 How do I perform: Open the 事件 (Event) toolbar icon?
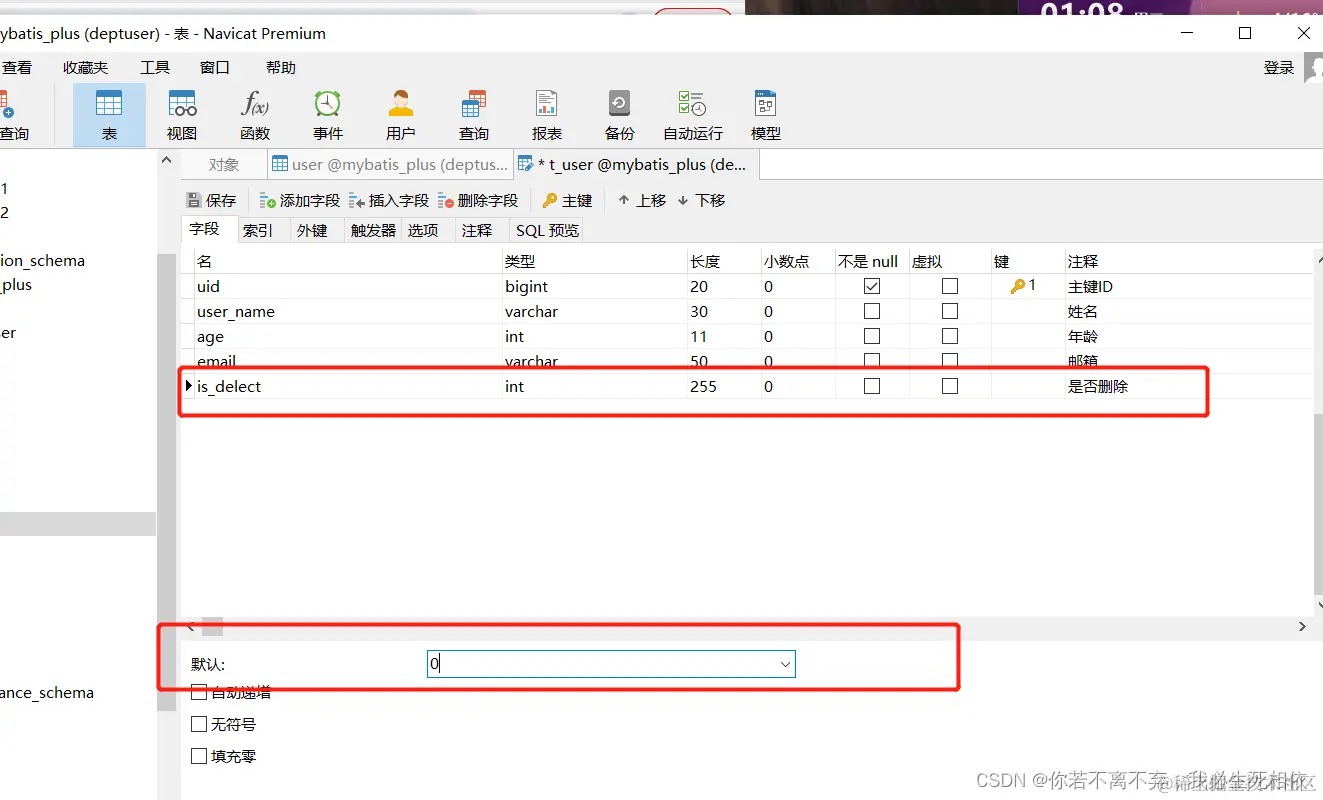click(328, 114)
